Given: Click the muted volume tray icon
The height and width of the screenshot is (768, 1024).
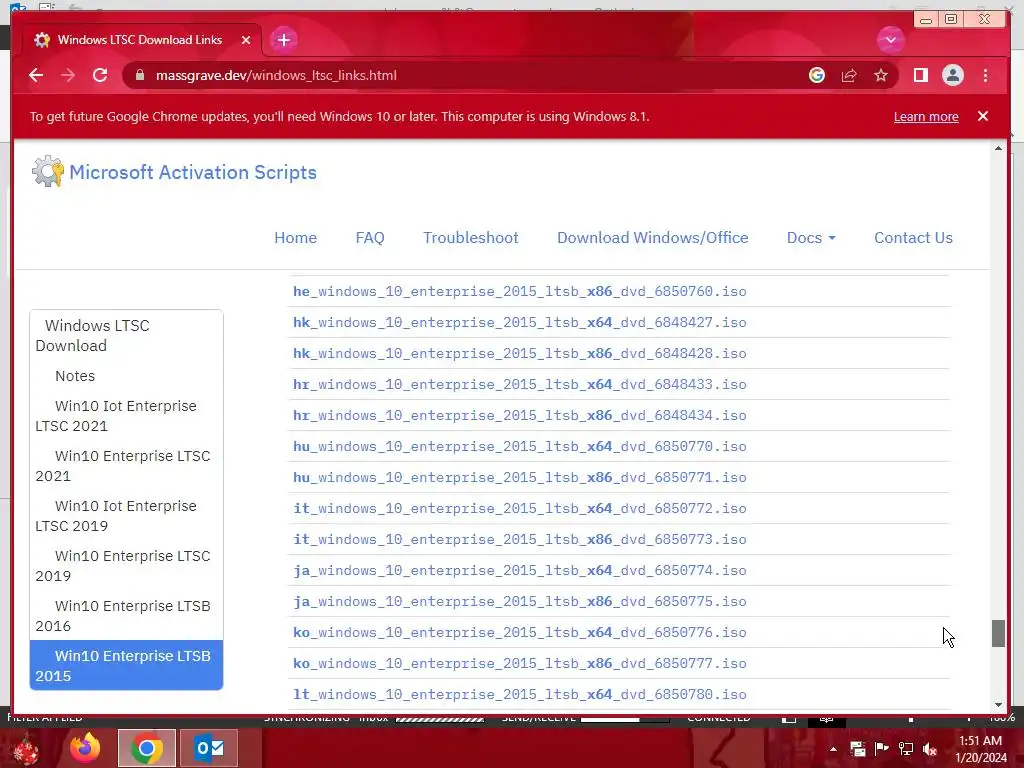Looking at the screenshot, I should tap(930, 749).
